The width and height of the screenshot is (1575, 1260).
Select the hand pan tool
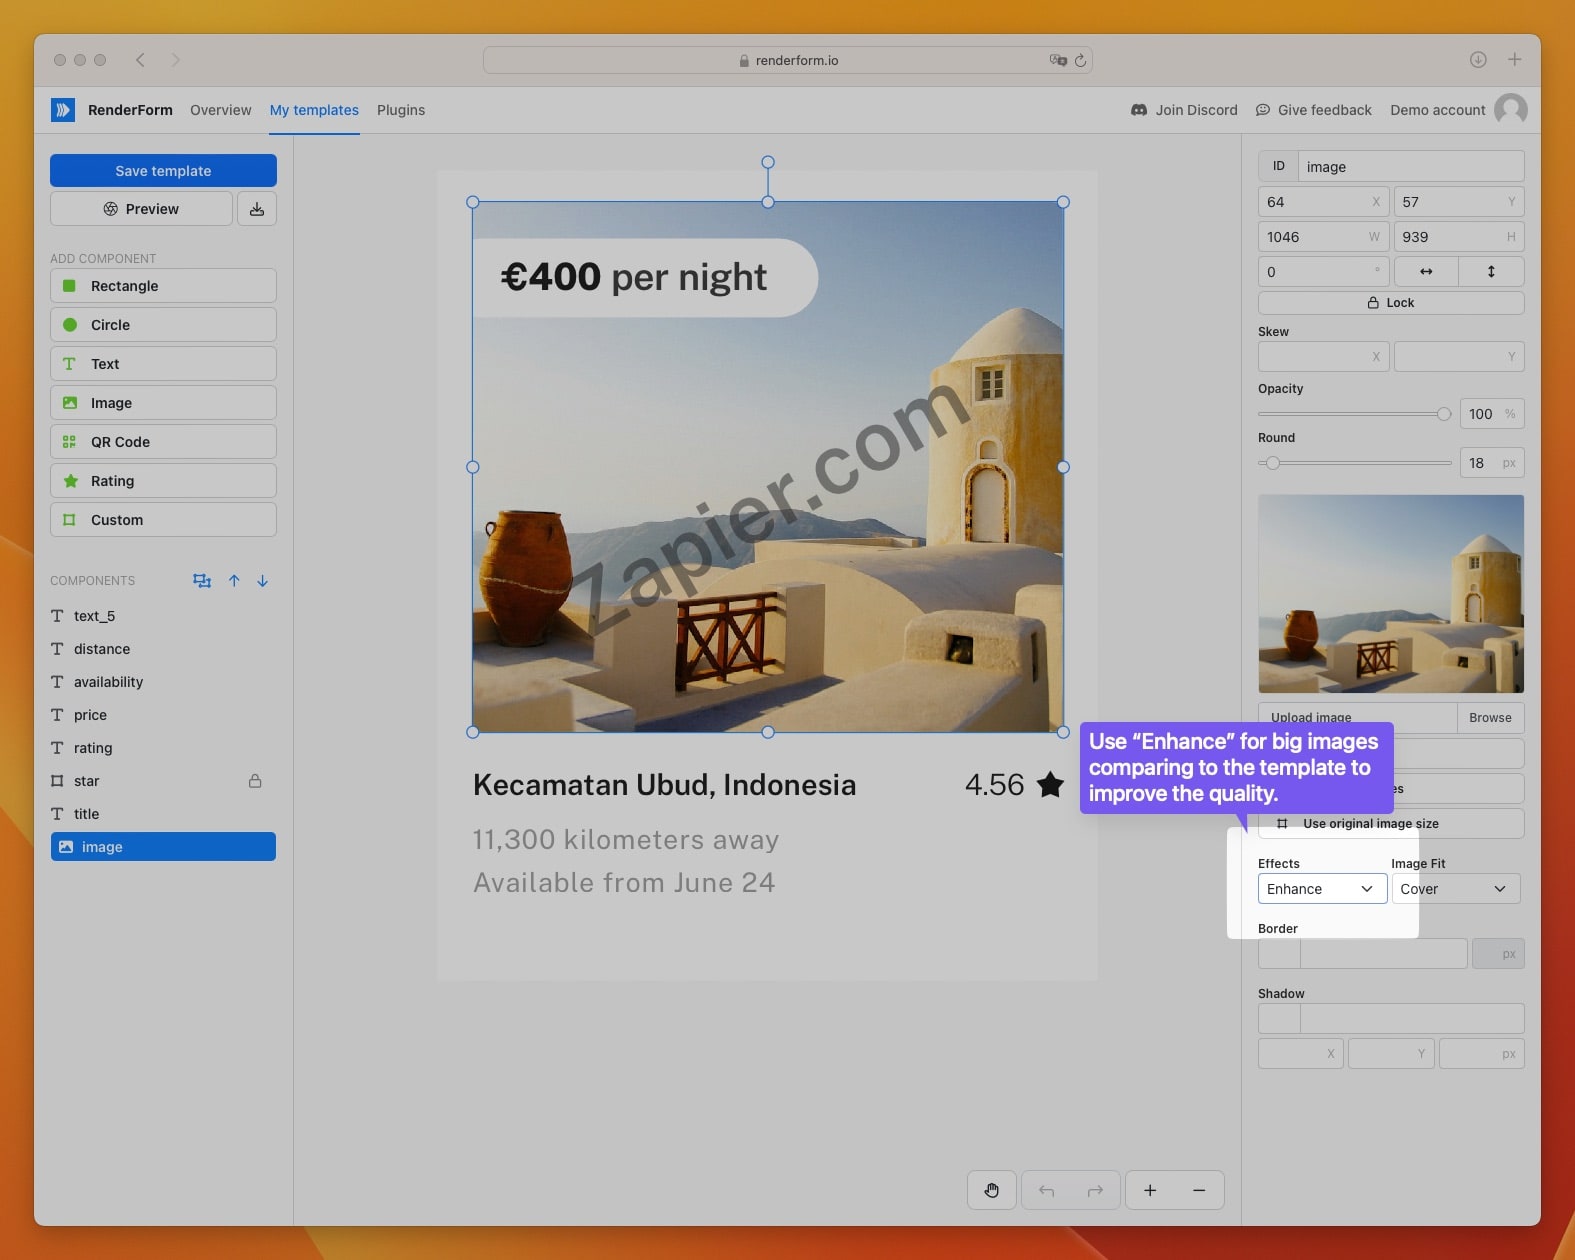(992, 1190)
